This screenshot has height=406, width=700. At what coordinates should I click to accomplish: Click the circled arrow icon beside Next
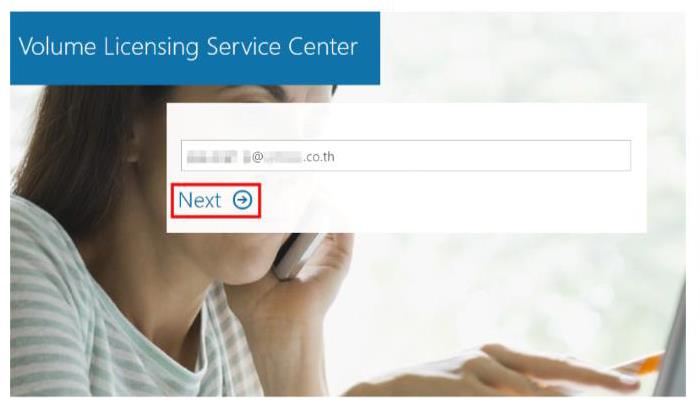click(242, 200)
